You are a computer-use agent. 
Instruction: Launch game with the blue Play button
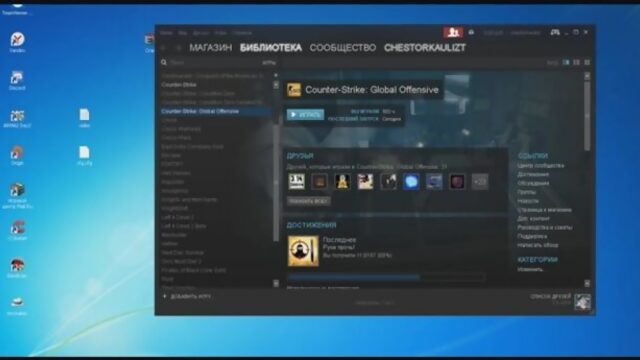pyautogui.click(x=305, y=115)
